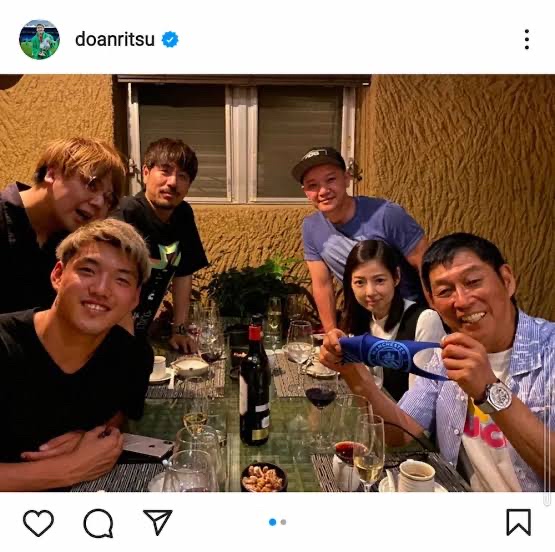Tap the wine bottle in the photo
The height and width of the screenshot is (552, 555).
coord(255,382)
